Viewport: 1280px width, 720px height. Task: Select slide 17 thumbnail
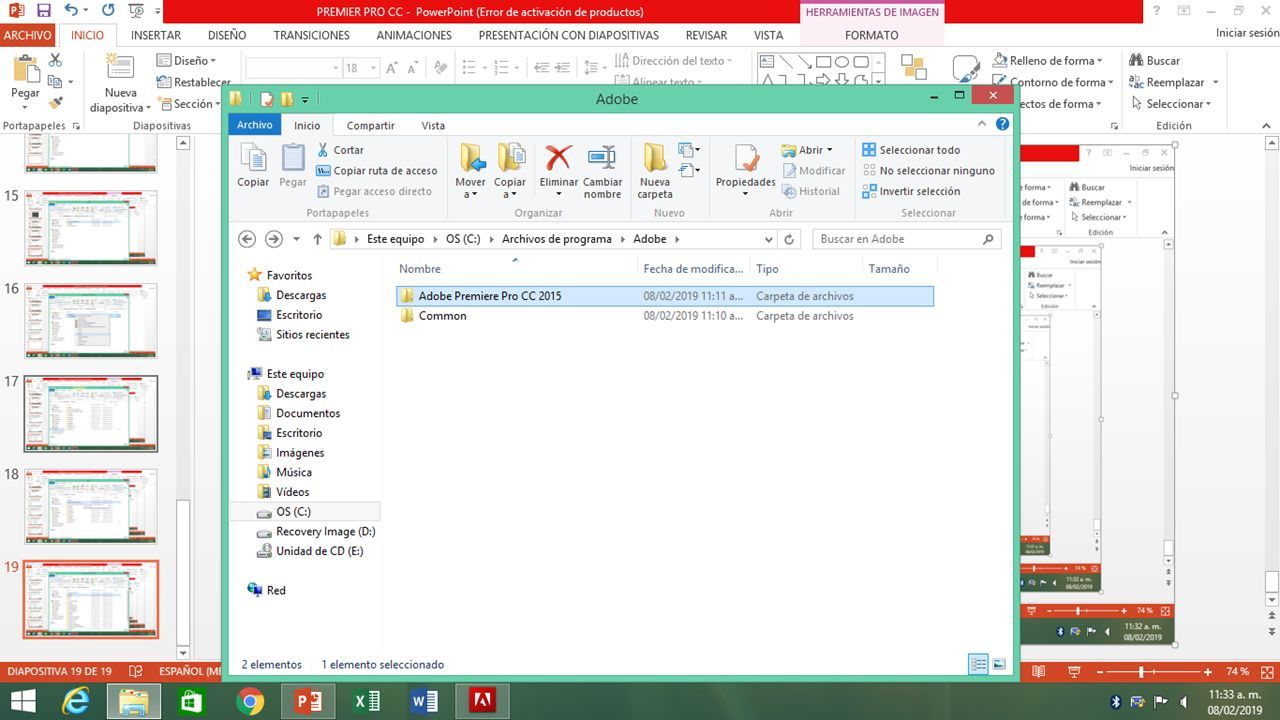coord(91,414)
